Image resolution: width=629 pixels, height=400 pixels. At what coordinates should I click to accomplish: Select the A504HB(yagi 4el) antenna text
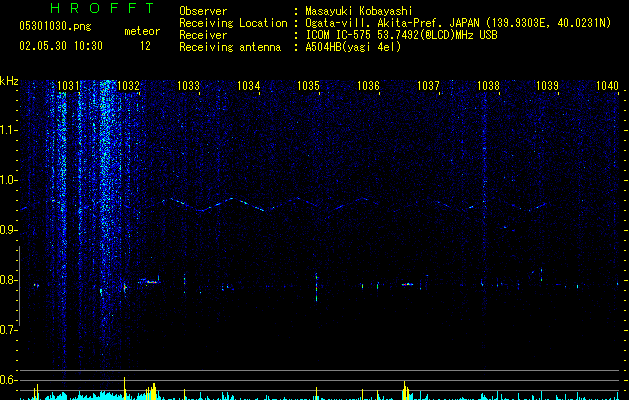353,47
